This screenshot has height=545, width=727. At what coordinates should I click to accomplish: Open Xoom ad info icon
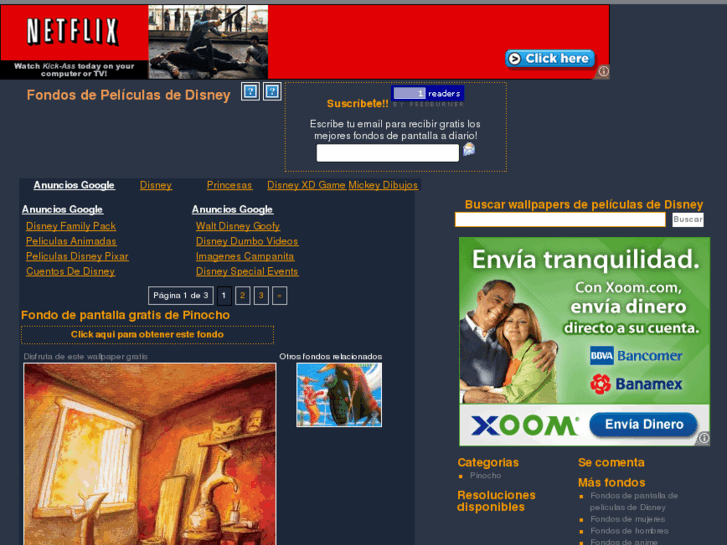click(x=704, y=438)
